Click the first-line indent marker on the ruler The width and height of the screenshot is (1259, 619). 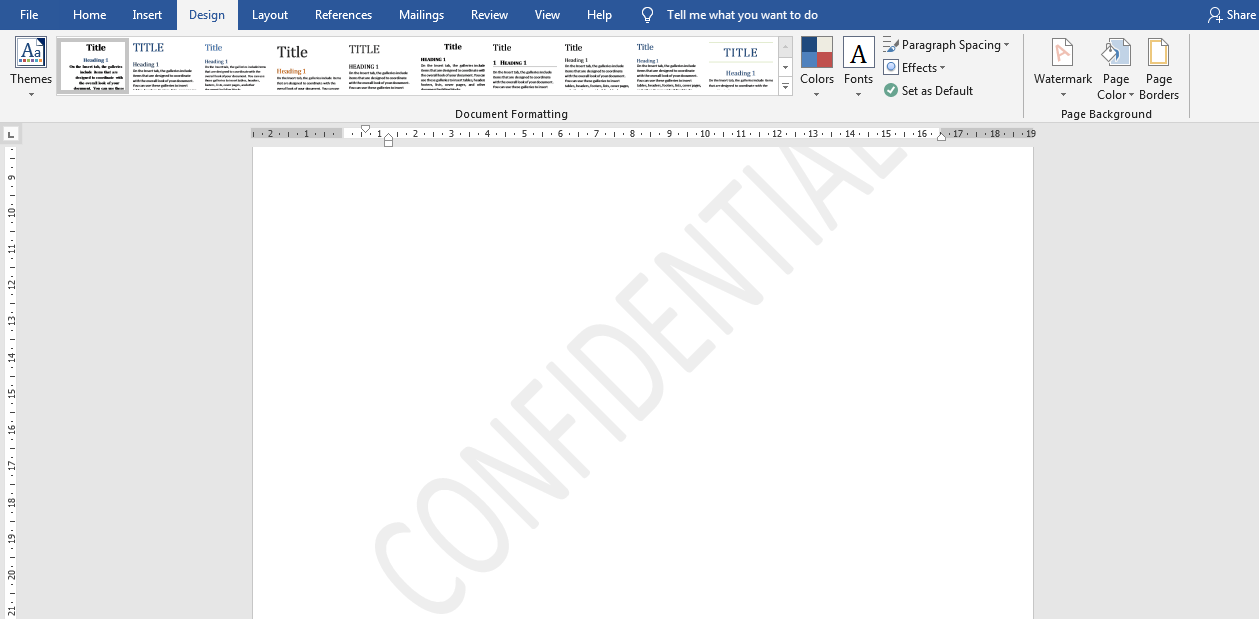365,129
